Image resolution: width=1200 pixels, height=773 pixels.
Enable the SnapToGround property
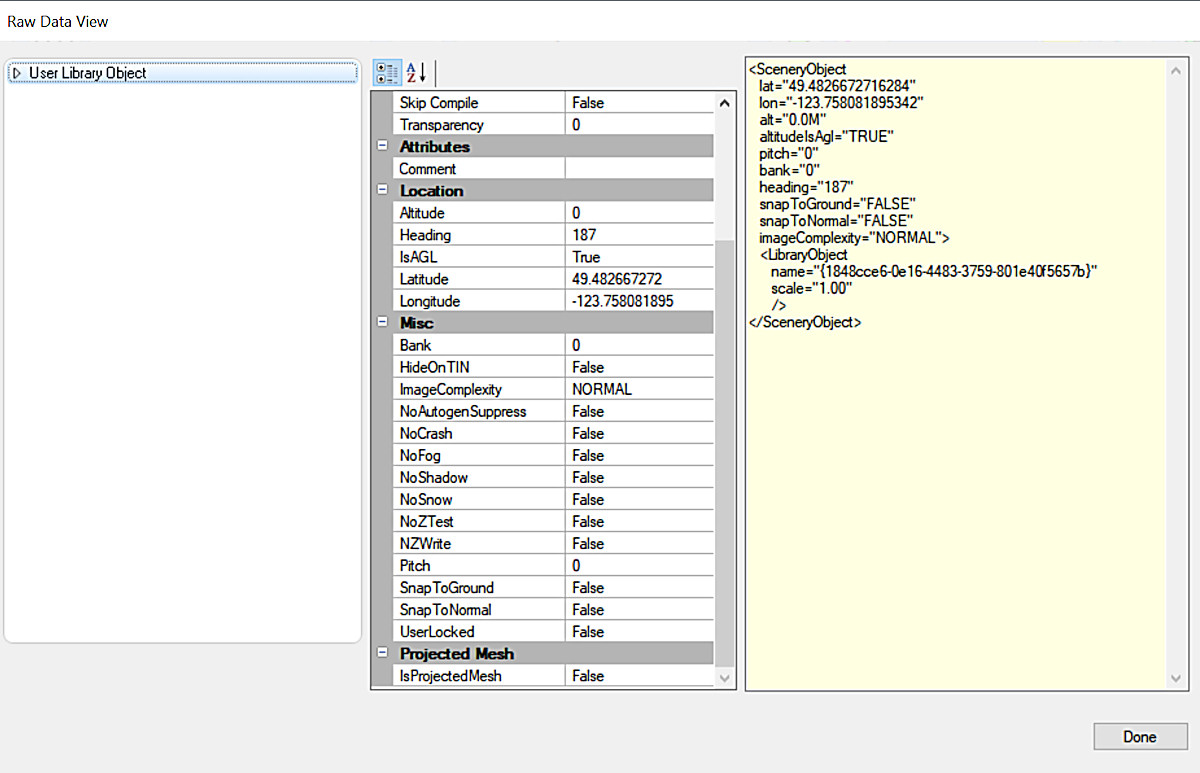(640, 587)
